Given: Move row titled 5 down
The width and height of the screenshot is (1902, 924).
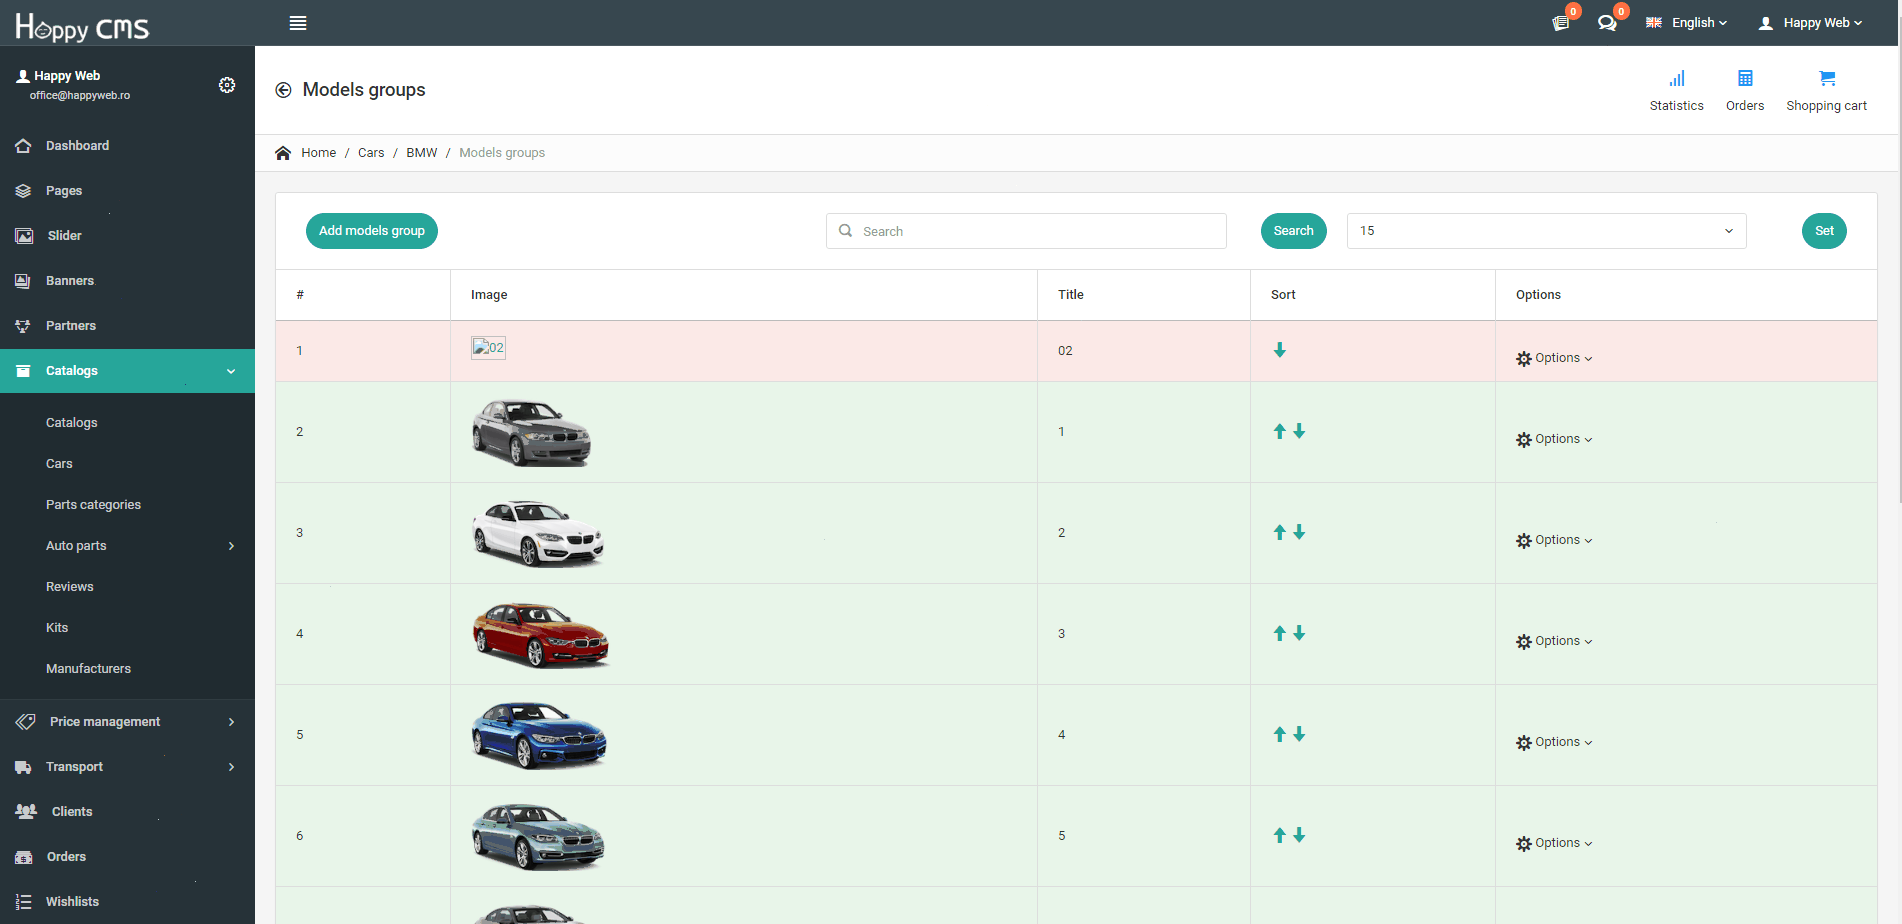Looking at the screenshot, I should tap(1299, 835).
